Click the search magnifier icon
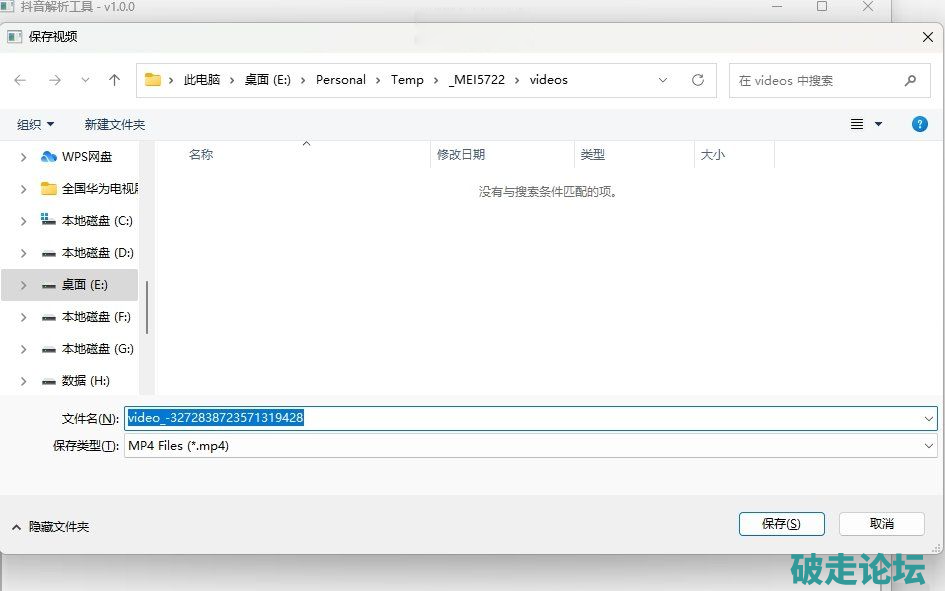The width and height of the screenshot is (945, 591). (x=910, y=81)
